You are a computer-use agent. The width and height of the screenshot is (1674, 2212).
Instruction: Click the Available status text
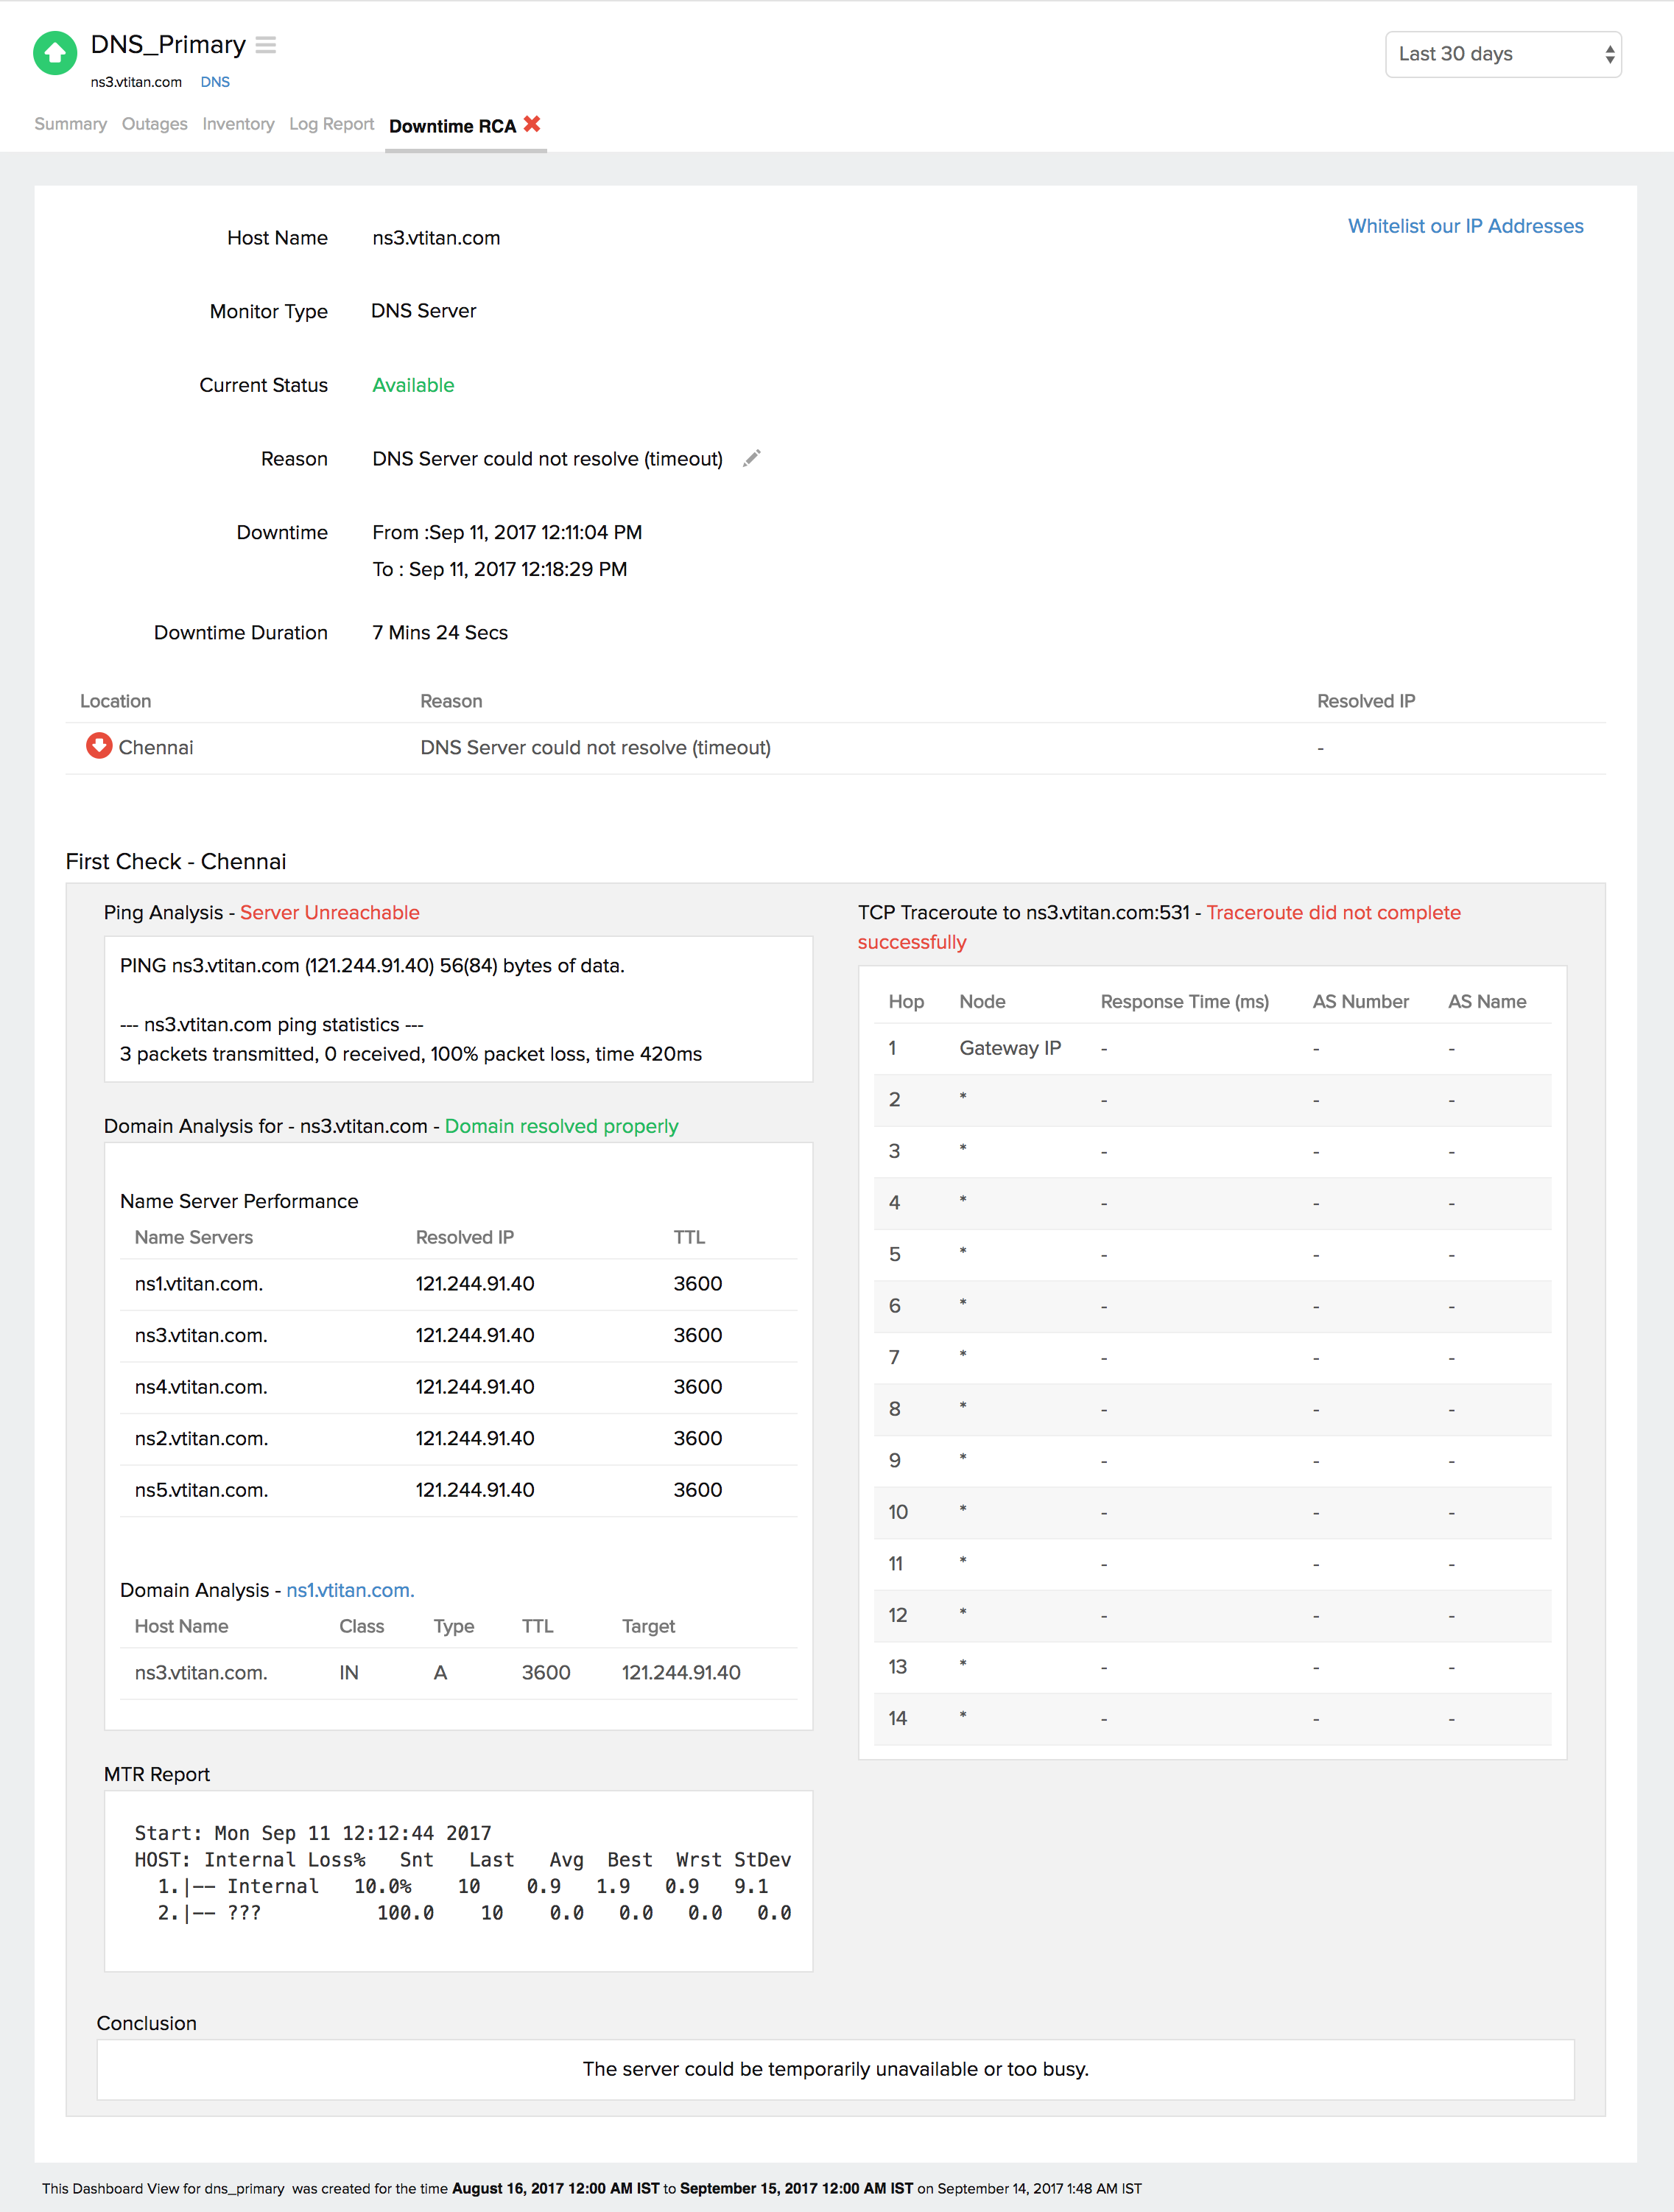point(413,385)
